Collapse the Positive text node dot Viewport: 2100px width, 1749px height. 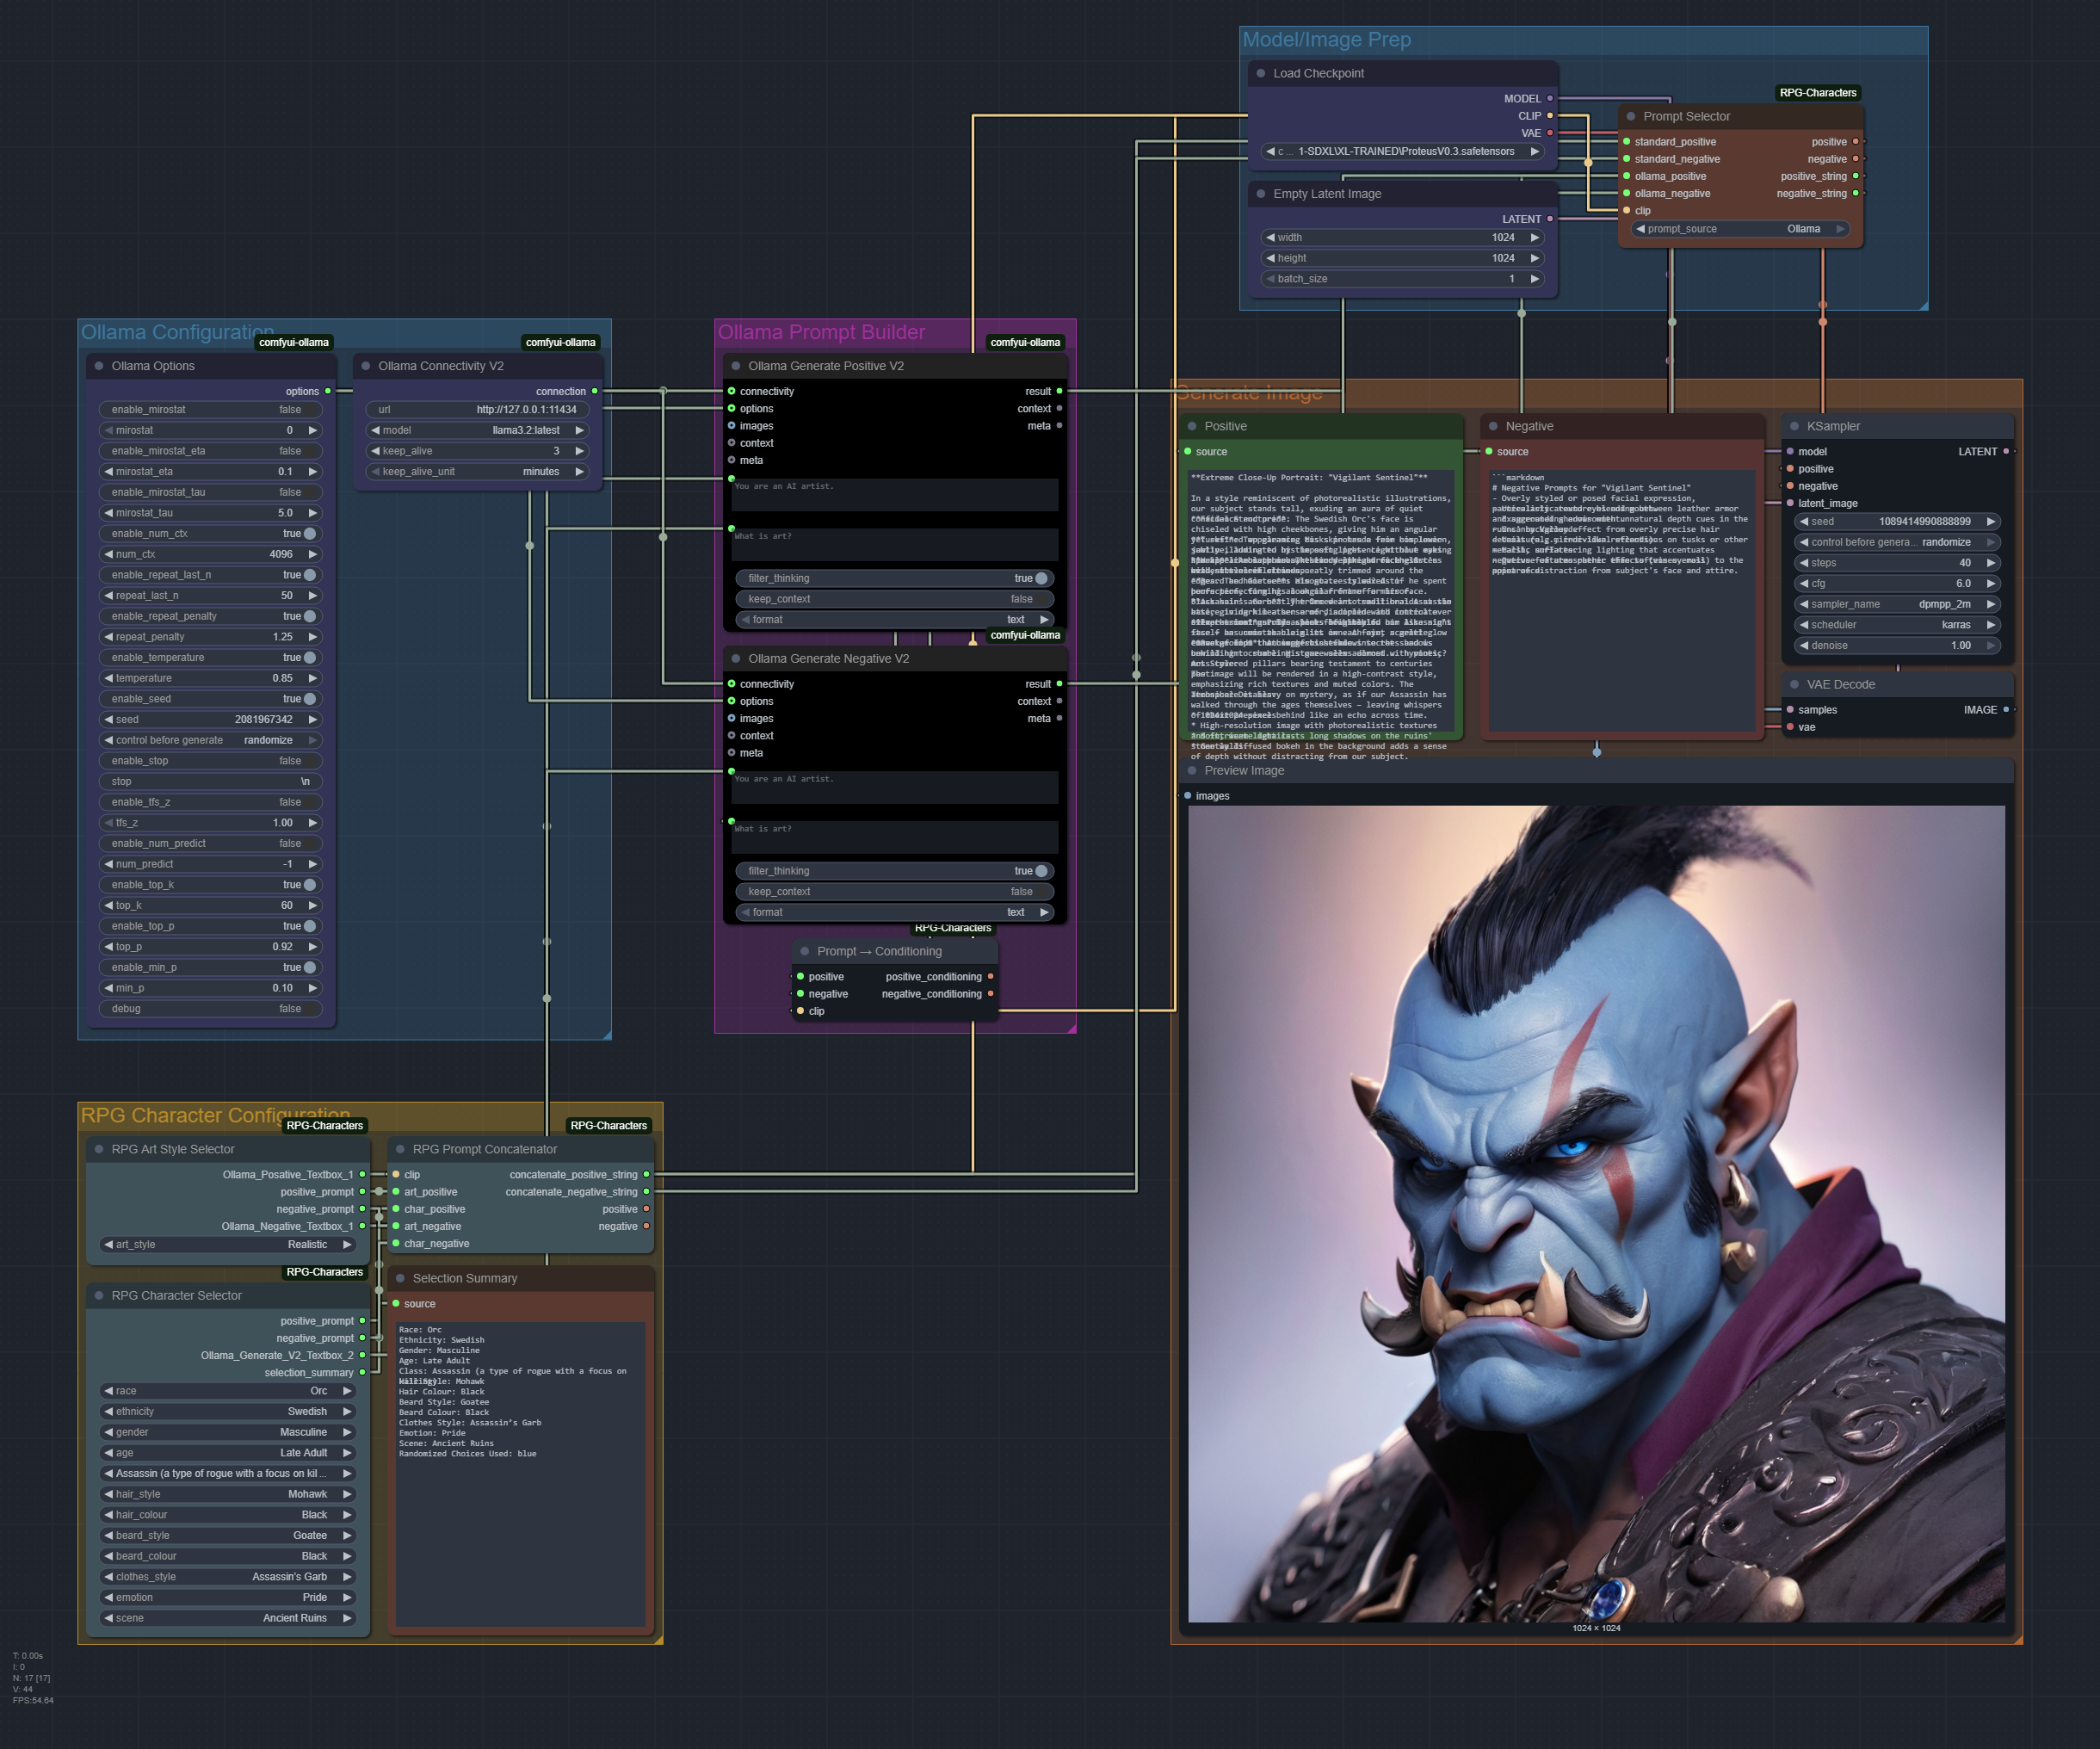coord(1192,426)
